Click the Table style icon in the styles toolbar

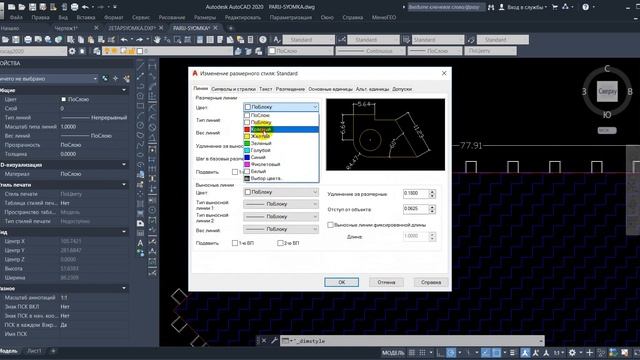tap(406, 40)
